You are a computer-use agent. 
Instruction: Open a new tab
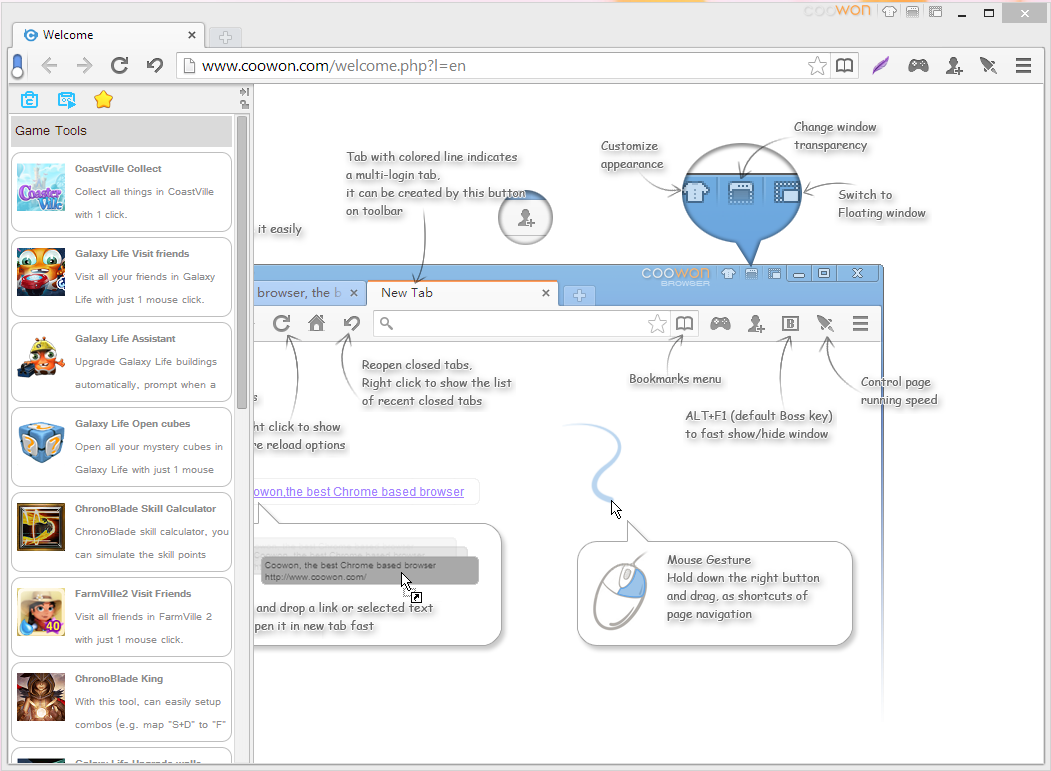tap(225, 38)
